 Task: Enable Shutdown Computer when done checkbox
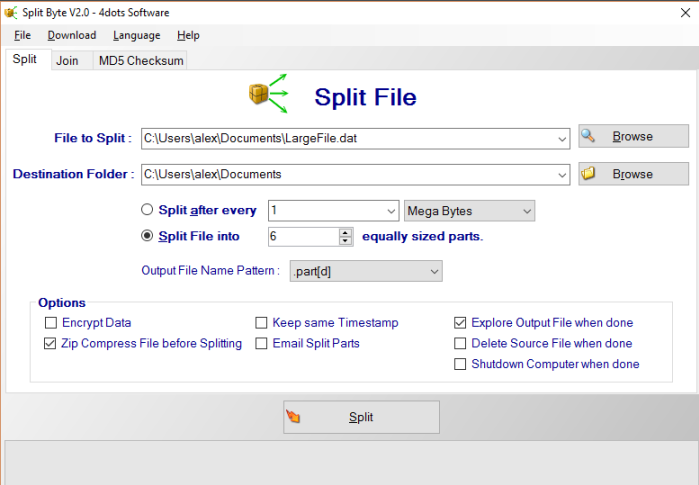point(460,364)
